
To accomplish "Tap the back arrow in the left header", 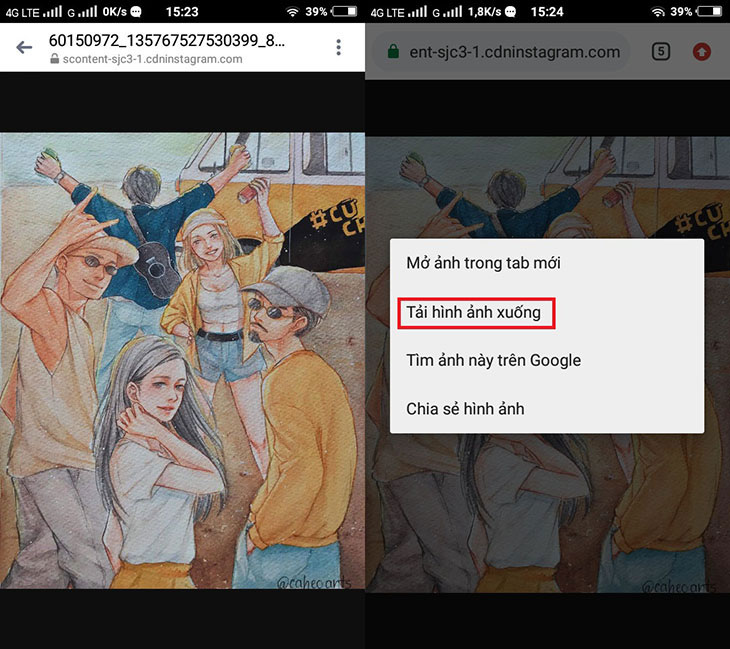I will click(x=24, y=47).
